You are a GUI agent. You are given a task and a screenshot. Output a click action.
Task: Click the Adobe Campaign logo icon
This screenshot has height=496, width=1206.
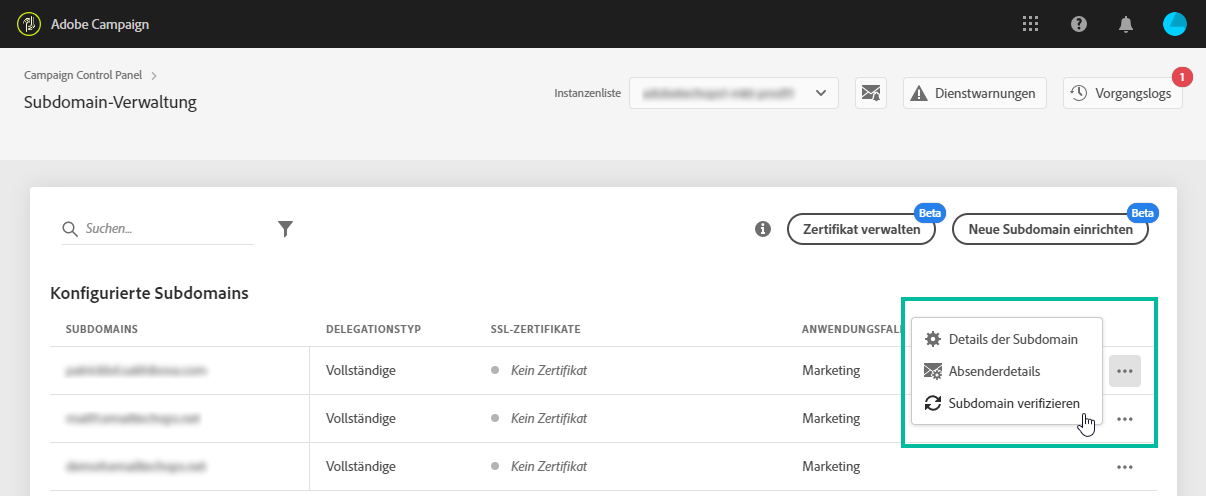[x=29, y=24]
